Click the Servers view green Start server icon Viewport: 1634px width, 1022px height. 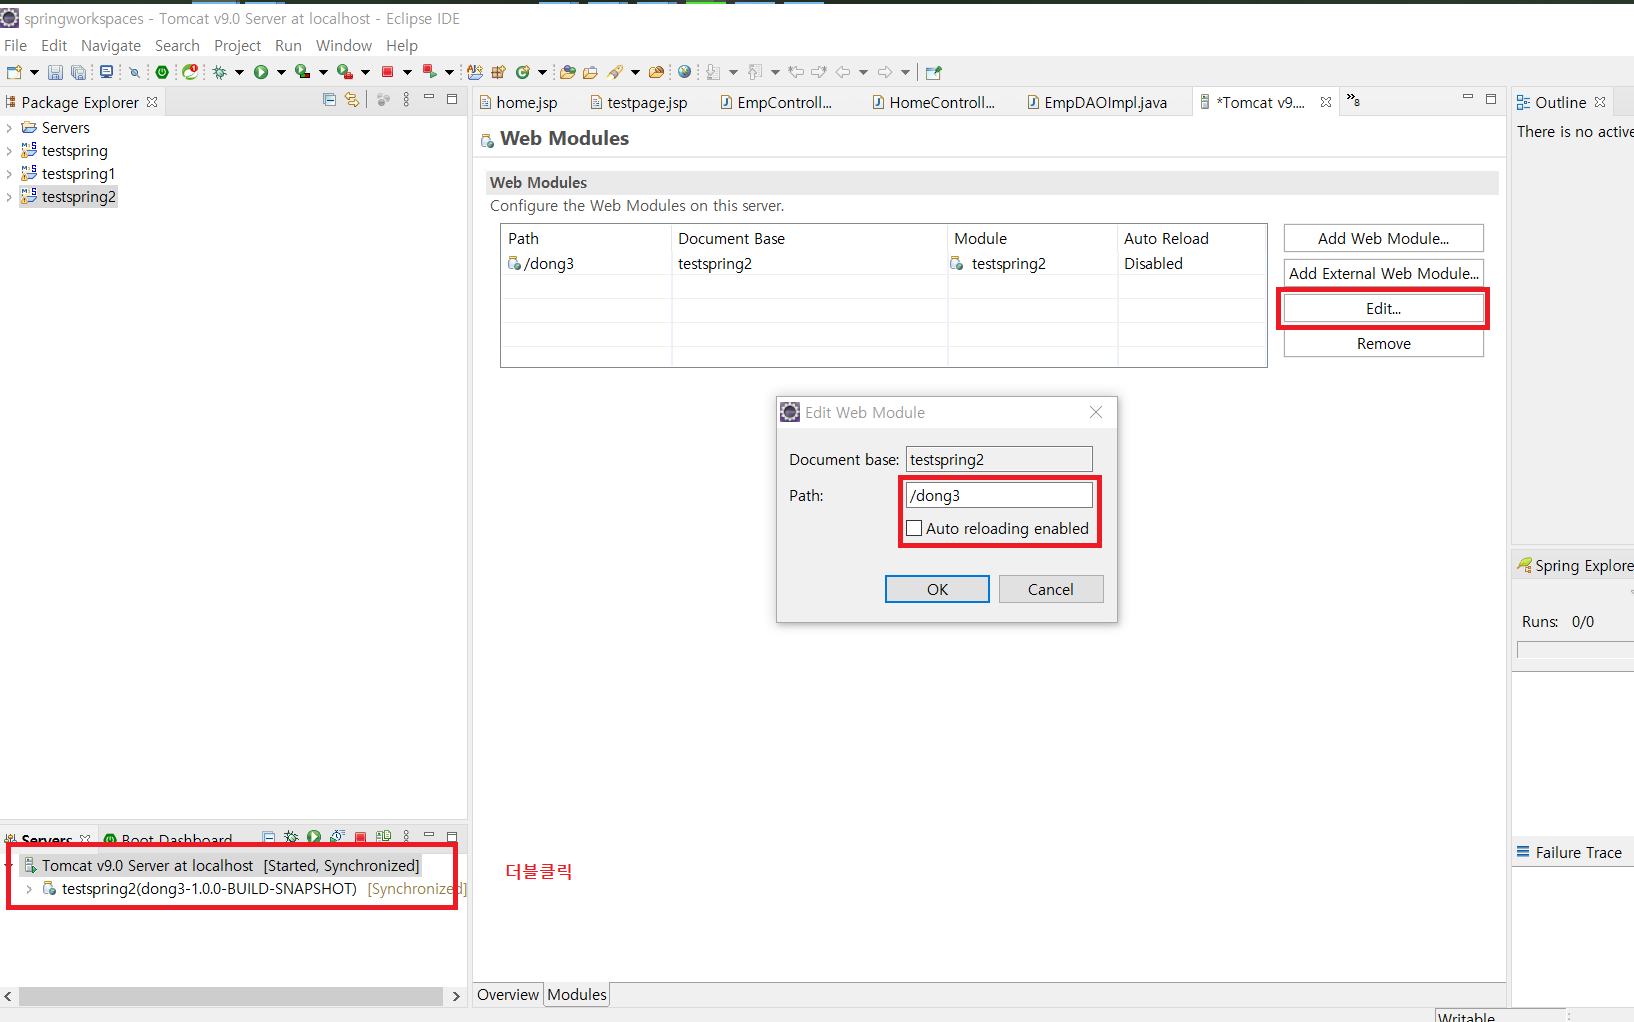[x=314, y=837]
